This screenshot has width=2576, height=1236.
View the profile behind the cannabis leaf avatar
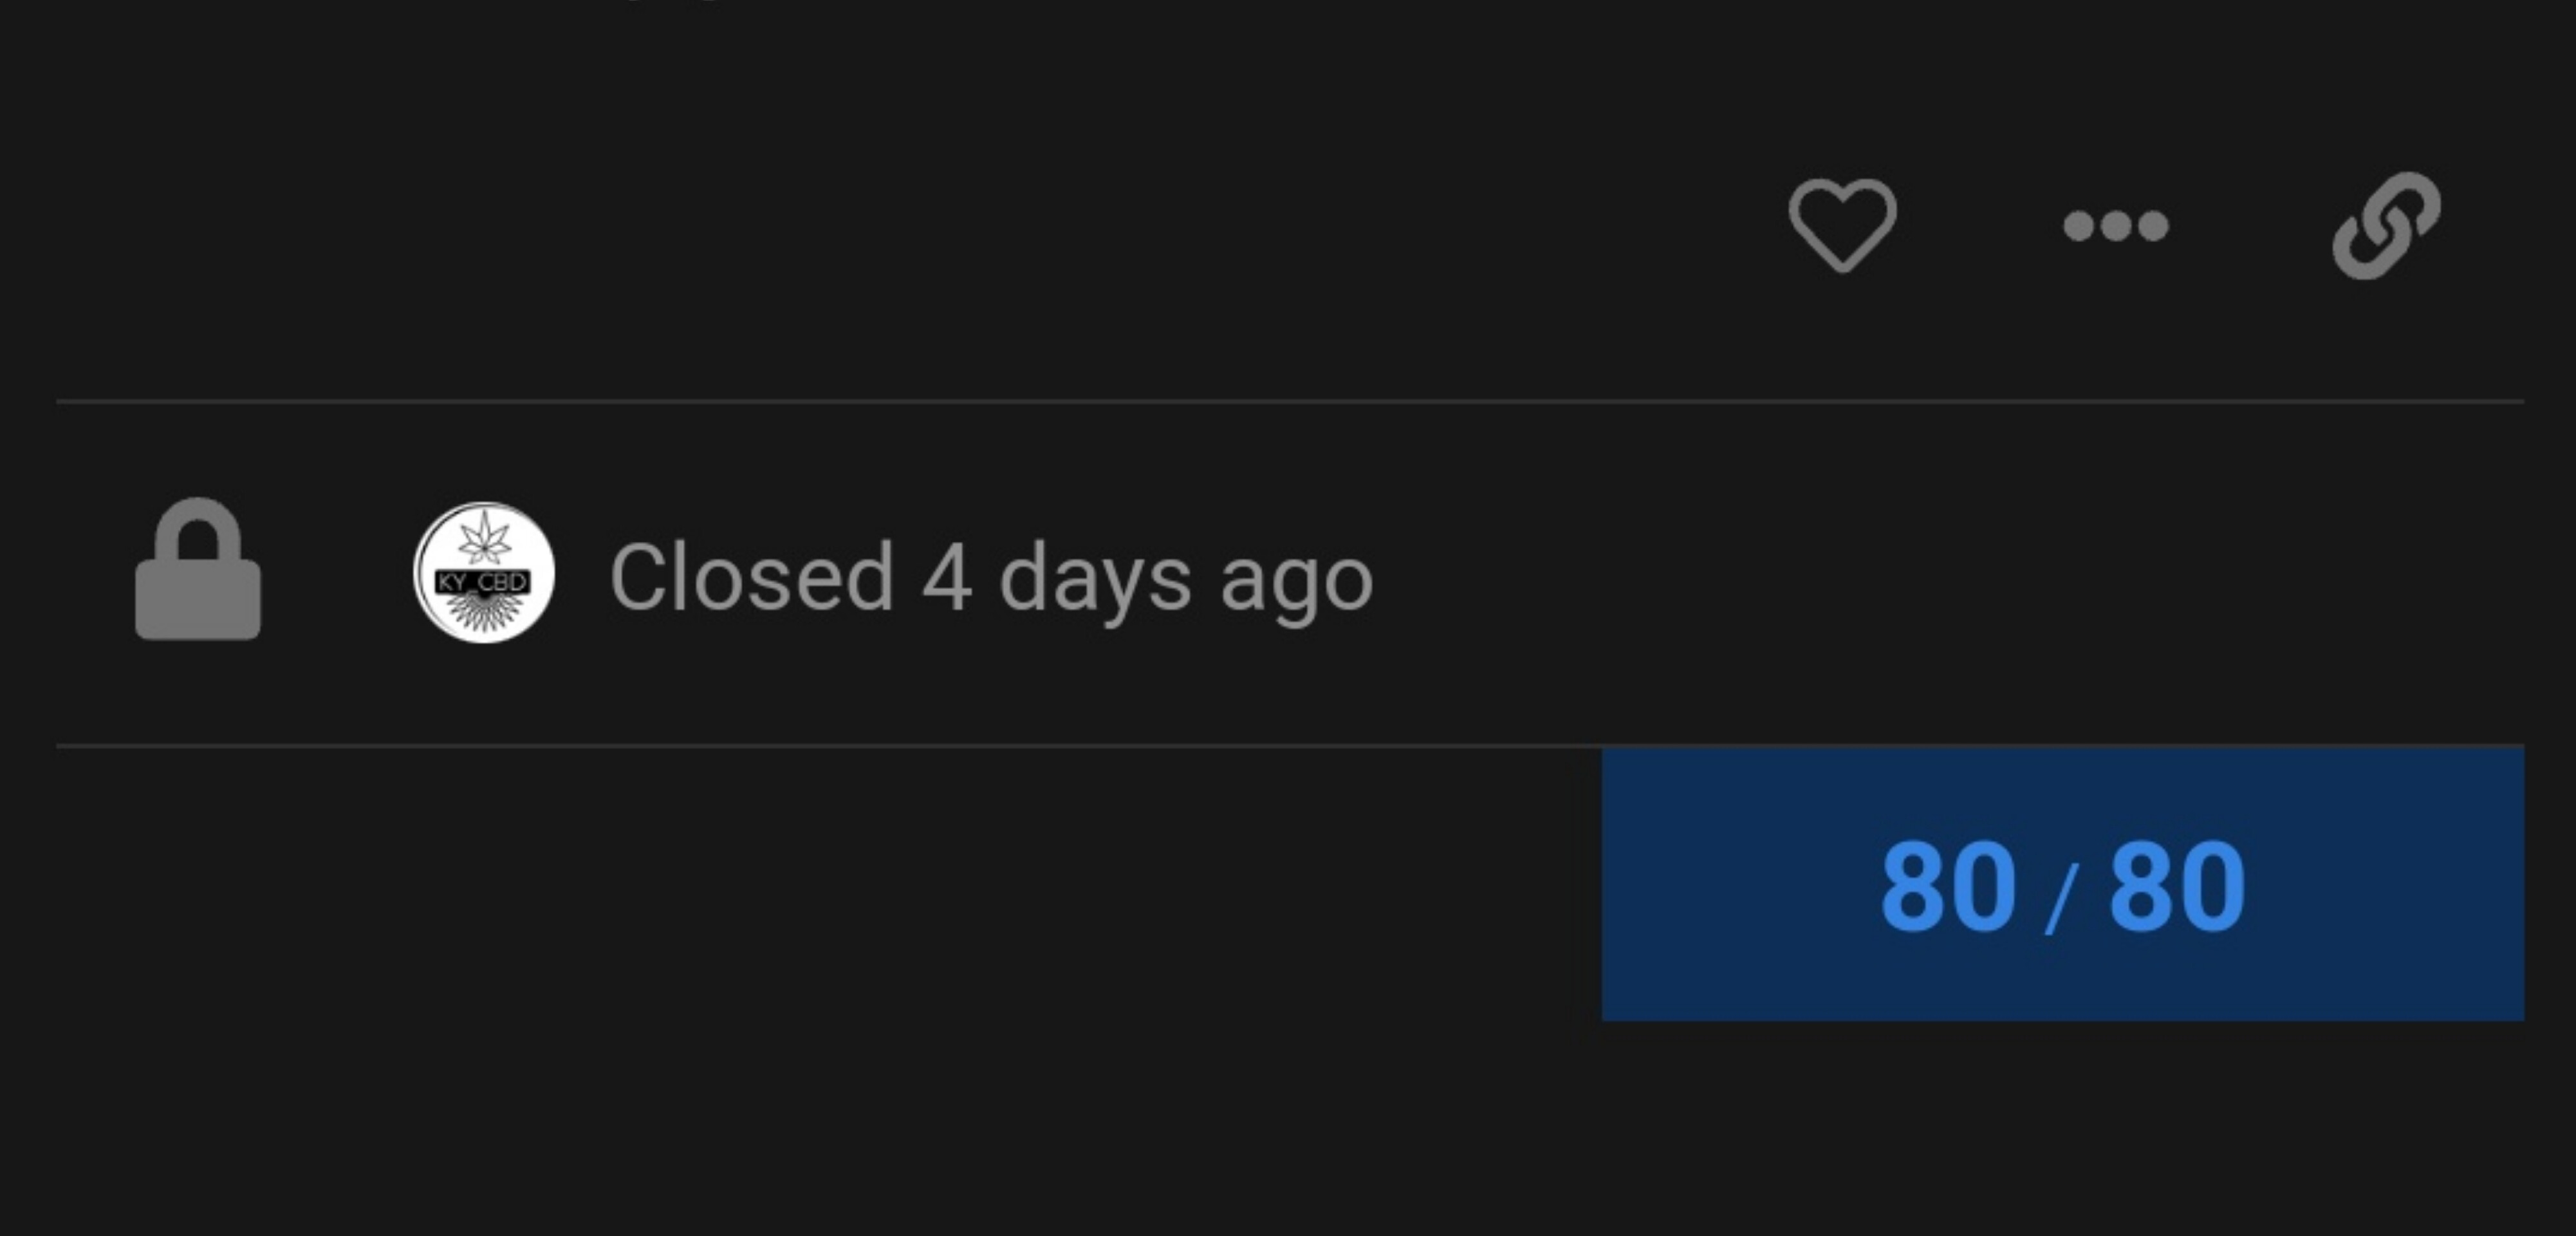tap(484, 572)
